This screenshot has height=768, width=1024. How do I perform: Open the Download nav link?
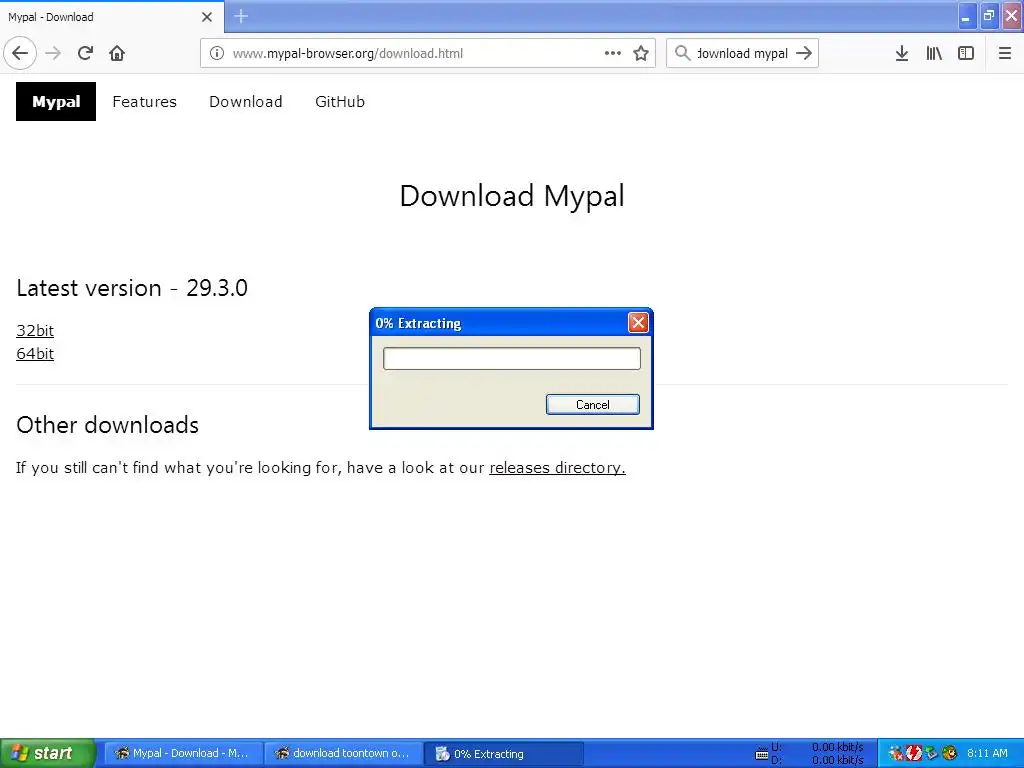[x=246, y=102]
